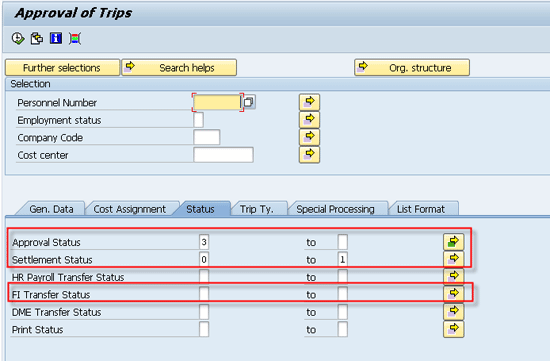This screenshot has height=361, width=550.
Task: Switch to the List Format tab
Action: [x=421, y=209]
